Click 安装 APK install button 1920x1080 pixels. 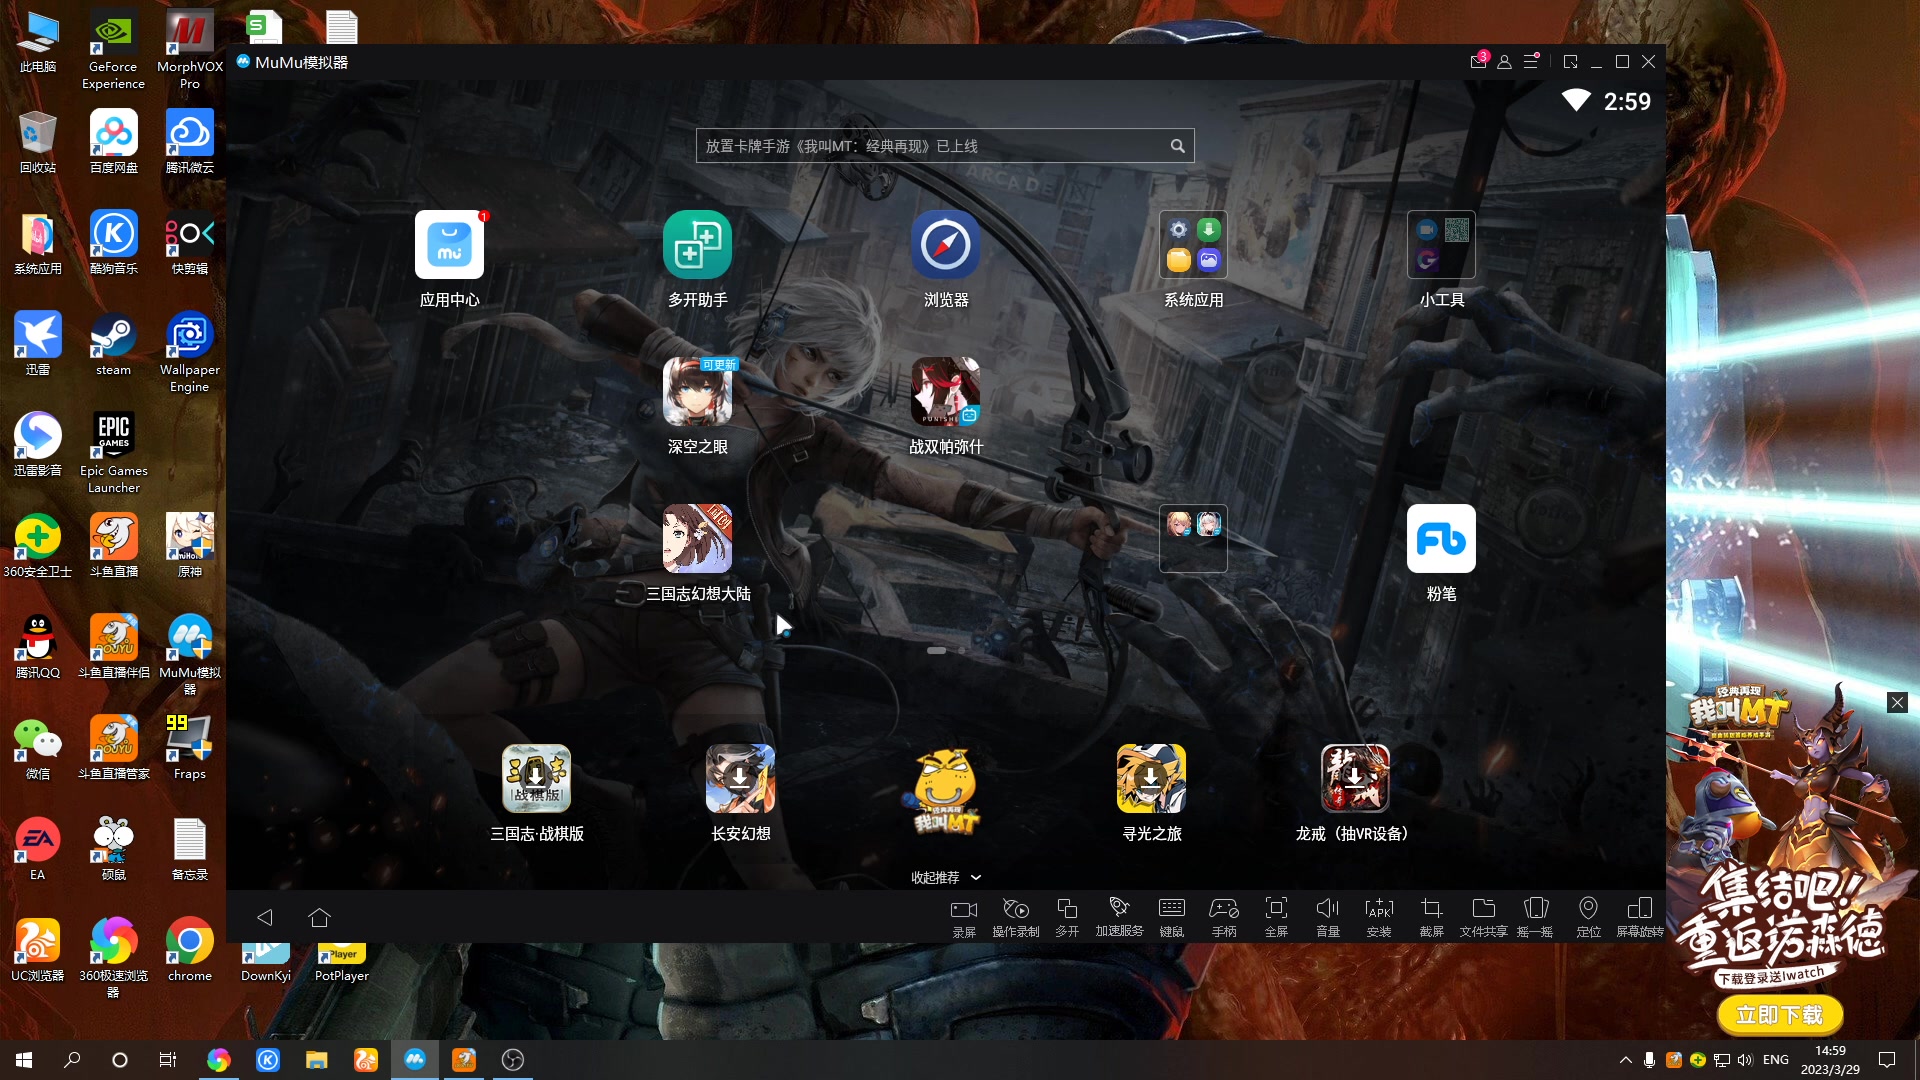click(1379, 917)
